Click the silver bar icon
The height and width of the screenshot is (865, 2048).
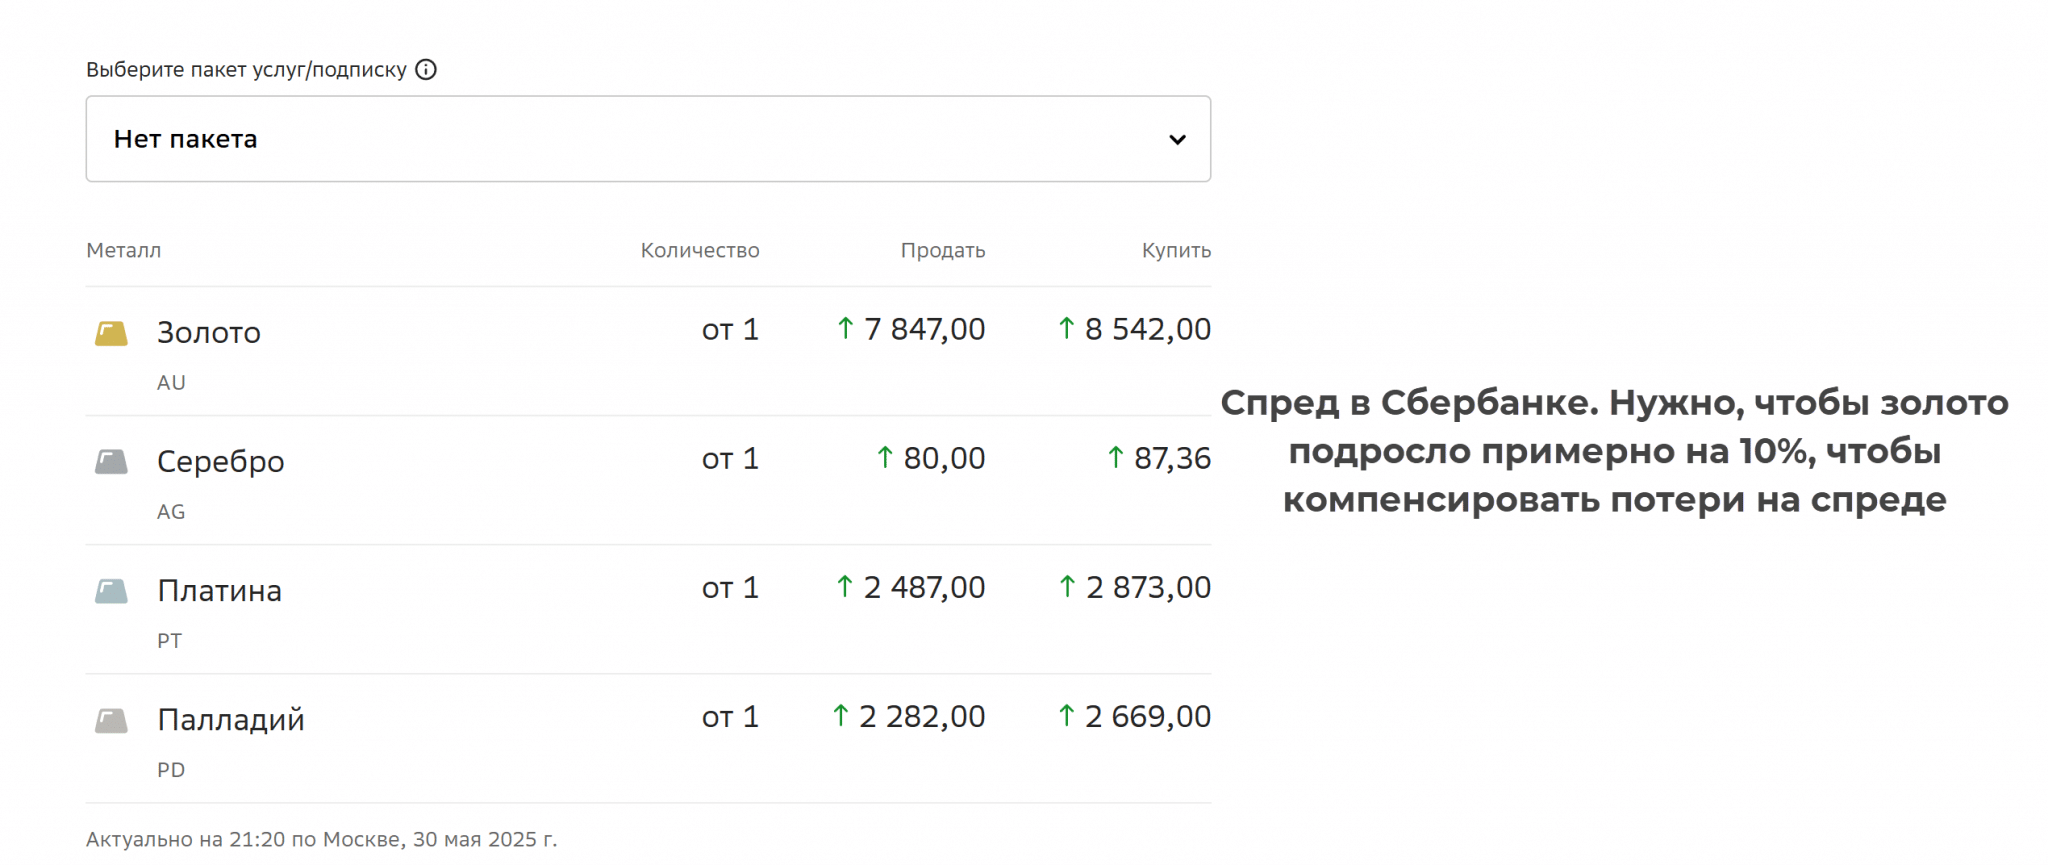click(111, 462)
